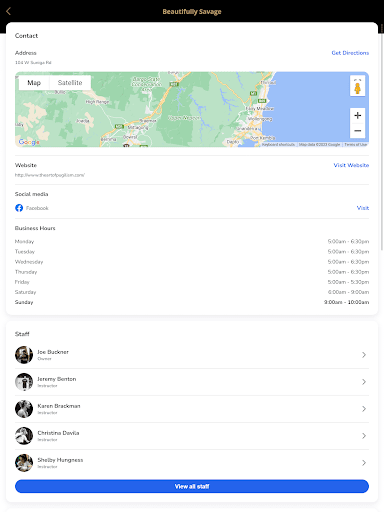Expand Karen Brackman staff entry chevron
The width and height of the screenshot is (384, 512).
(364, 409)
